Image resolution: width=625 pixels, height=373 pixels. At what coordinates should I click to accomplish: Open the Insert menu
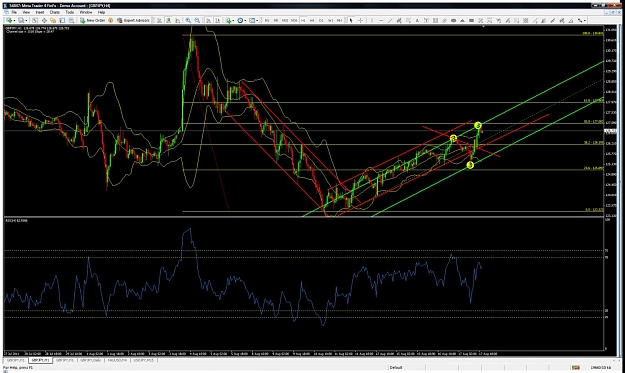coord(40,12)
